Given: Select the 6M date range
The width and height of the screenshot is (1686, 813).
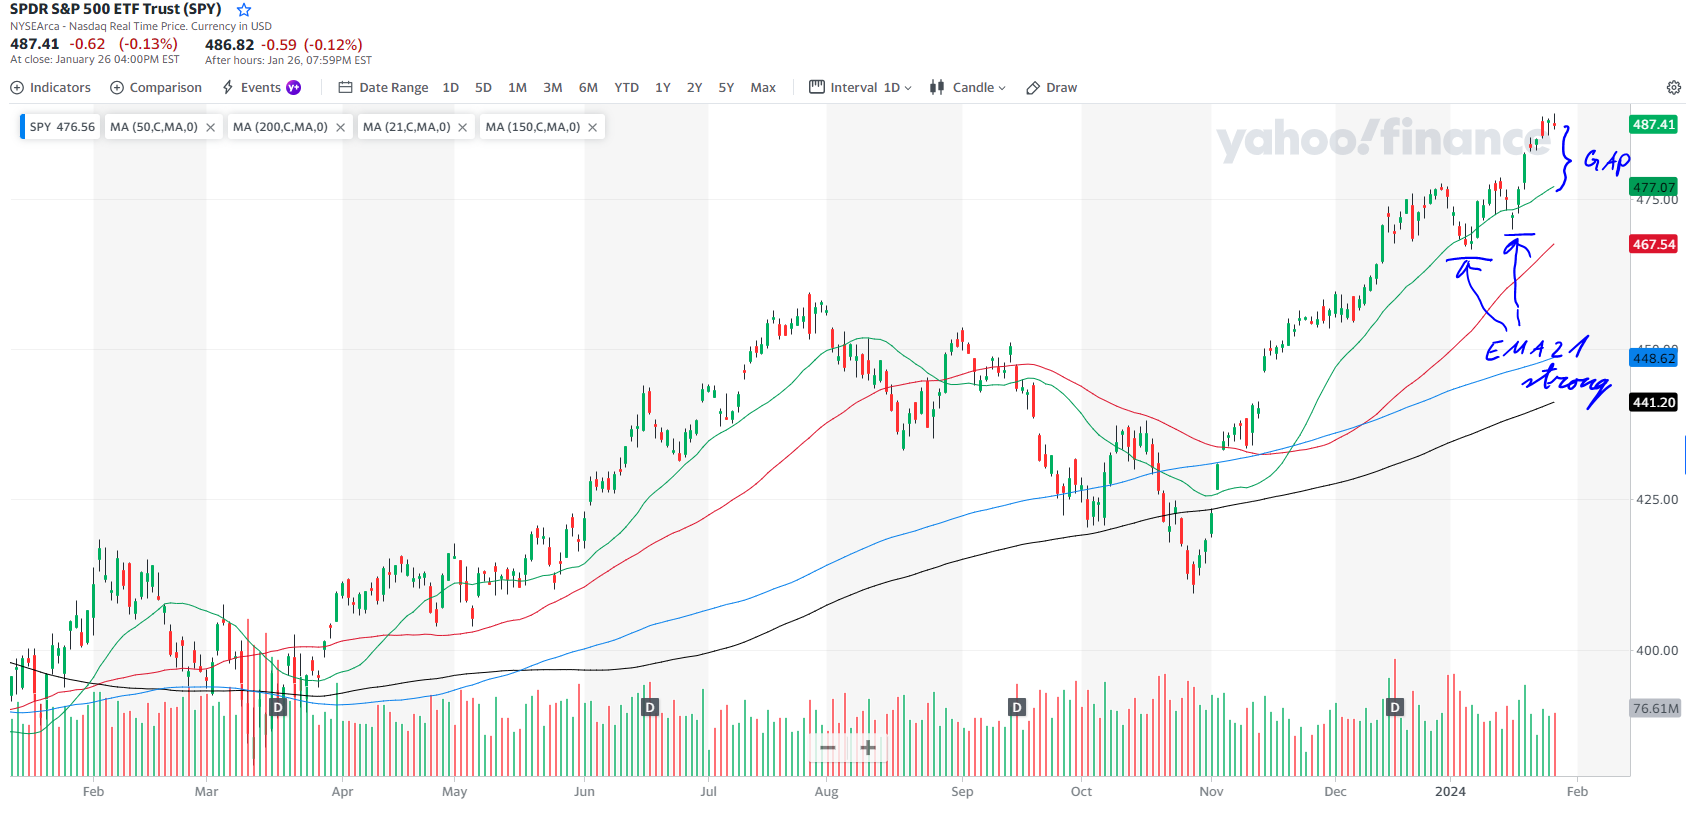Looking at the screenshot, I should coord(588,88).
